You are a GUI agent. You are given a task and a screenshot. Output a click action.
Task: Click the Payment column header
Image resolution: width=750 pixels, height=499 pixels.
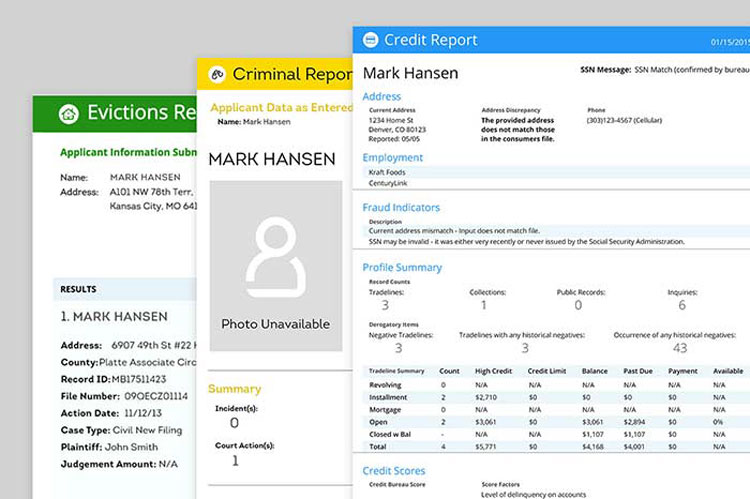(x=683, y=371)
